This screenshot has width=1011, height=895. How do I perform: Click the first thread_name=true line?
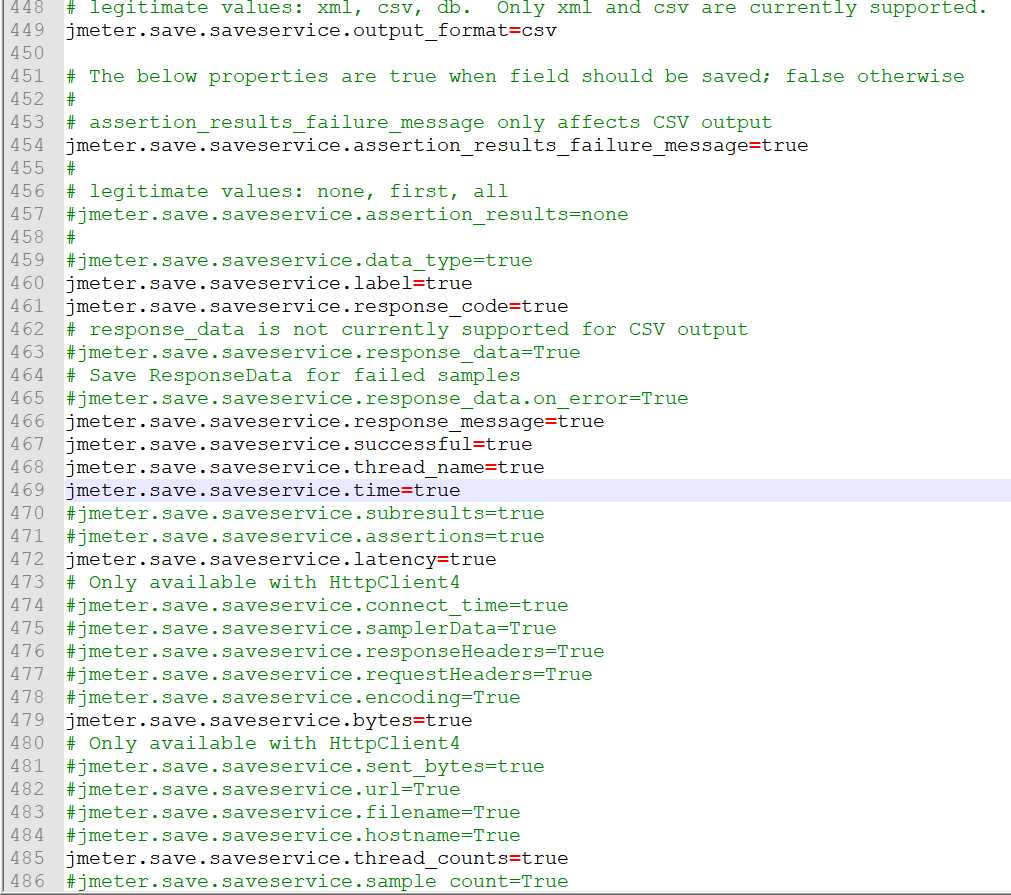(x=305, y=467)
